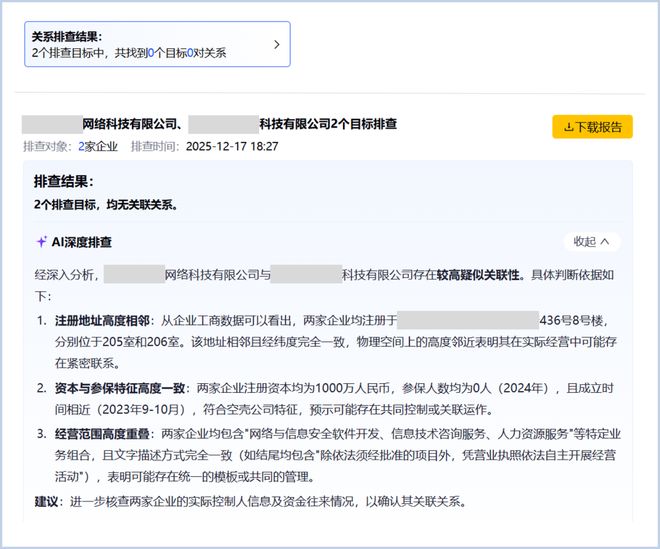This screenshot has height=549, width=660.
Task: Download the report via 下载报告 button
Action: [592, 127]
